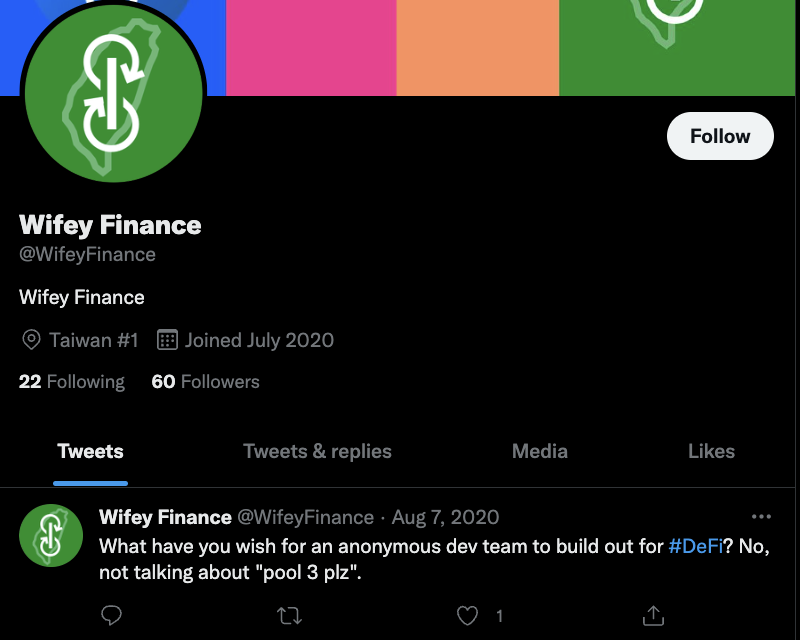Image resolution: width=800 pixels, height=640 pixels.
Task: Click the @WifeyFinance handle in tweet
Action: pos(304,518)
